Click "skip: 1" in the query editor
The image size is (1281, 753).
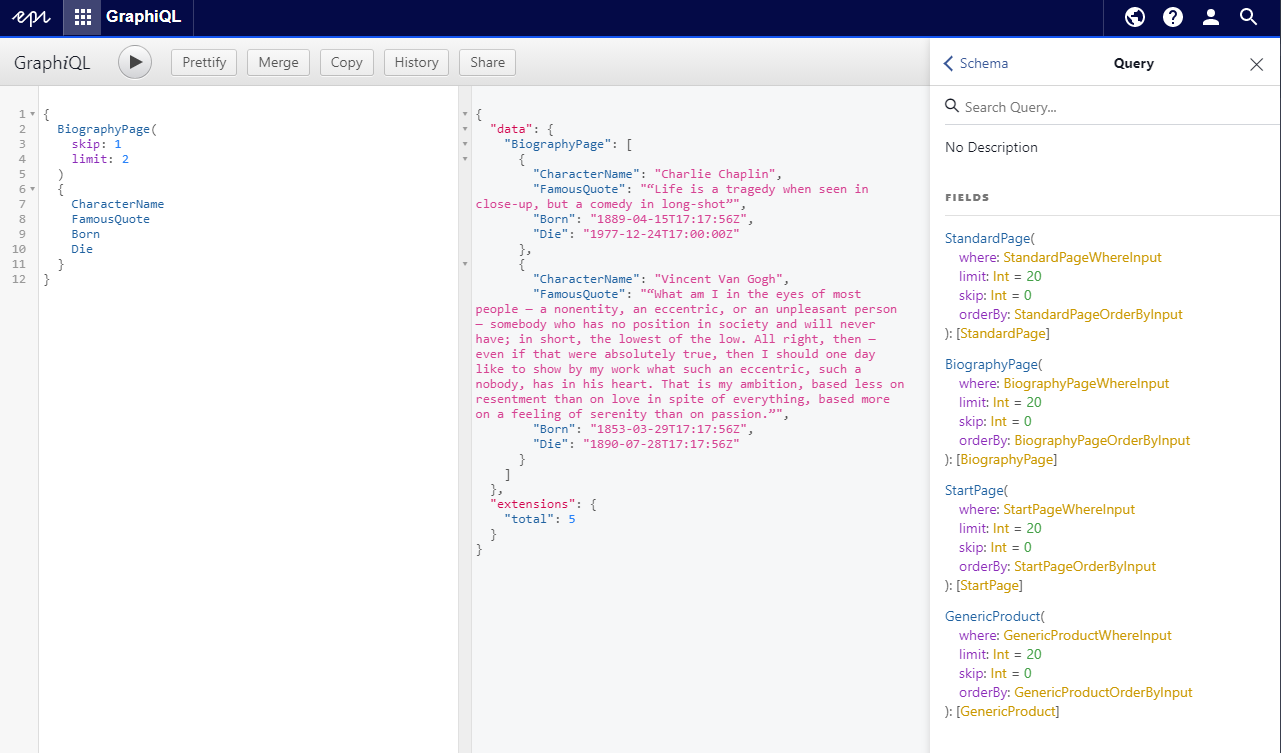[96, 144]
